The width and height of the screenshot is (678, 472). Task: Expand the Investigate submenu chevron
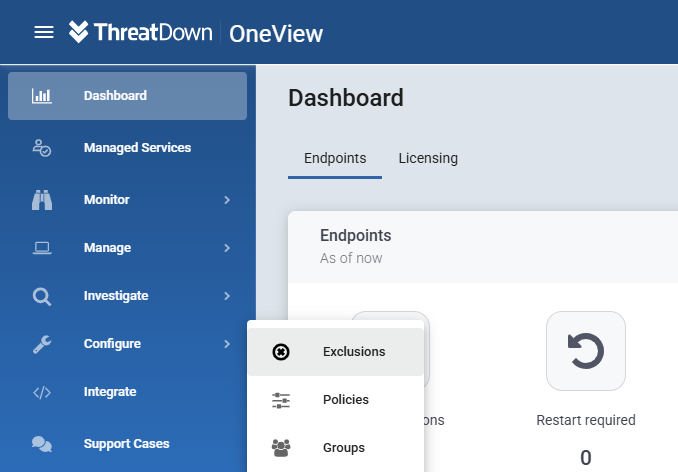pos(227,296)
